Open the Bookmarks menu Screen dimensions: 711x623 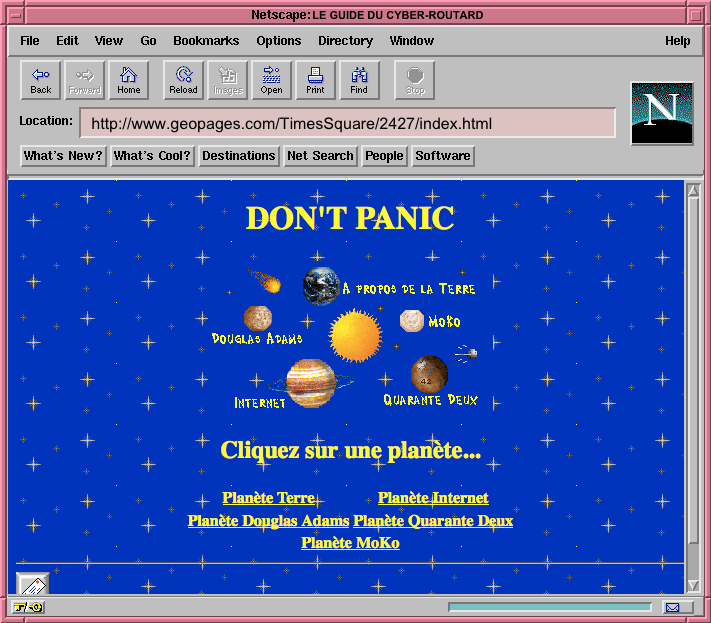coord(206,41)
